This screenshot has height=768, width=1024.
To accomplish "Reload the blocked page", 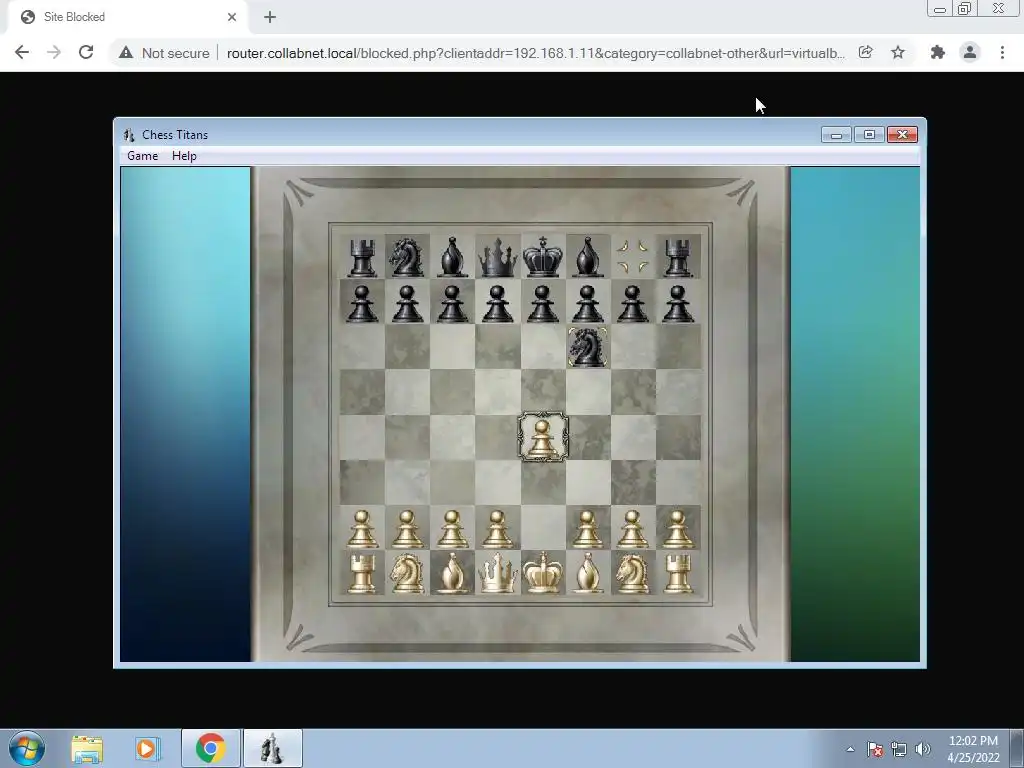I will click(86, 52).
